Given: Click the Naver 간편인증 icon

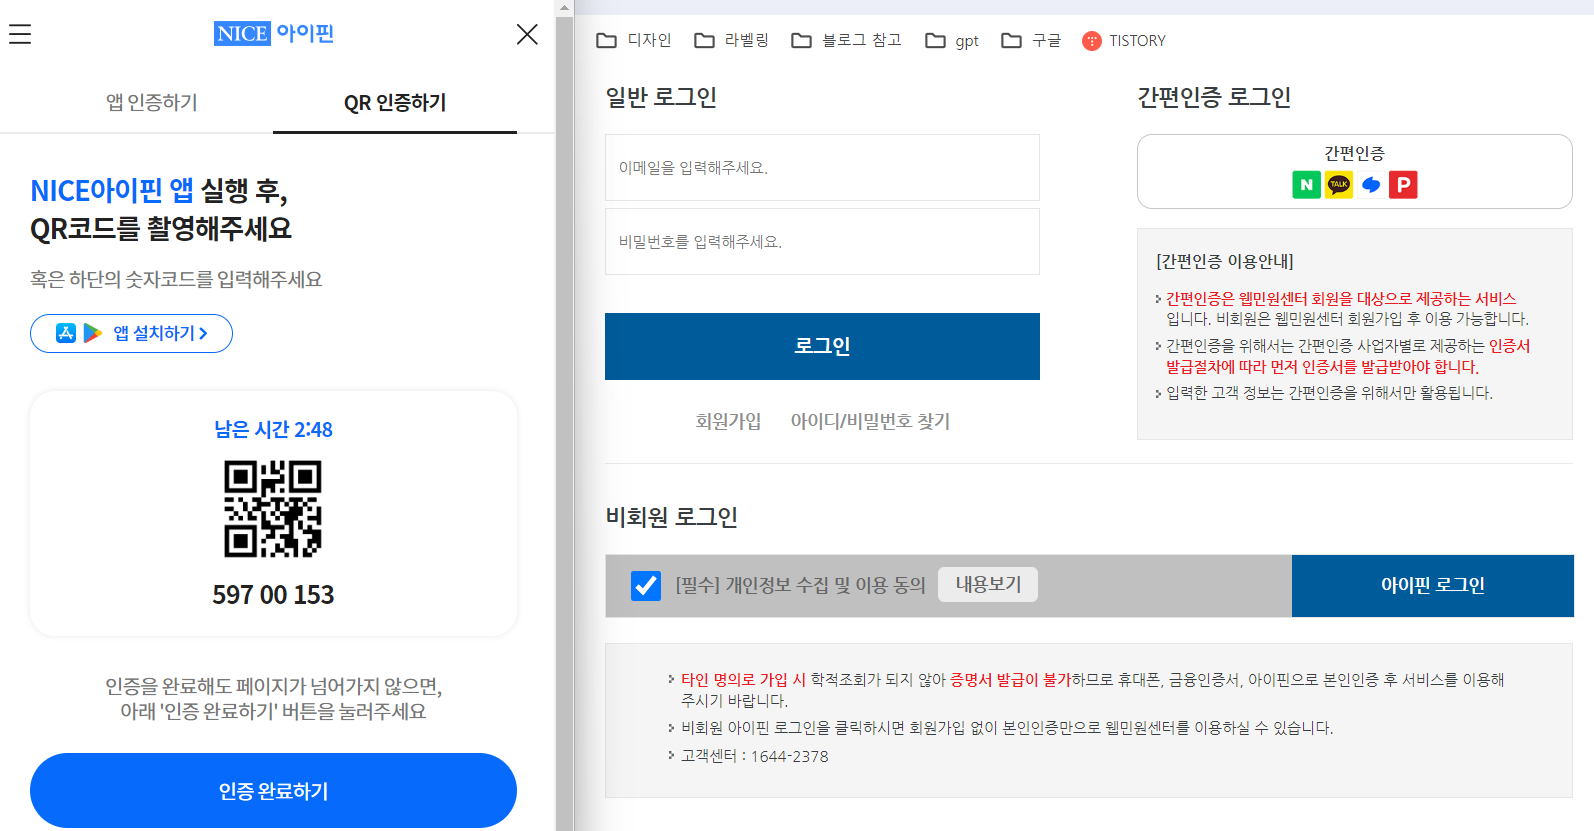Looking at the screenshot, I should point(1306,184).
